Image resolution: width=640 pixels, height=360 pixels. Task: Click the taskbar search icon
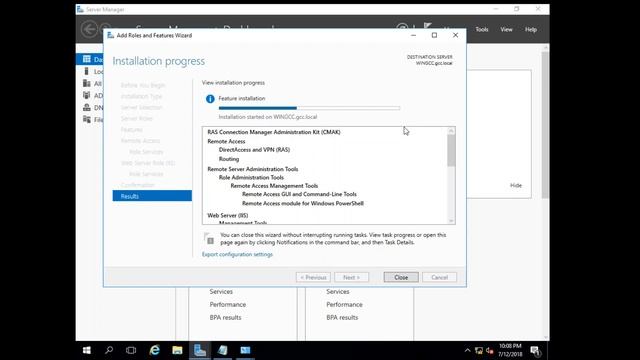tap(109, 350)
